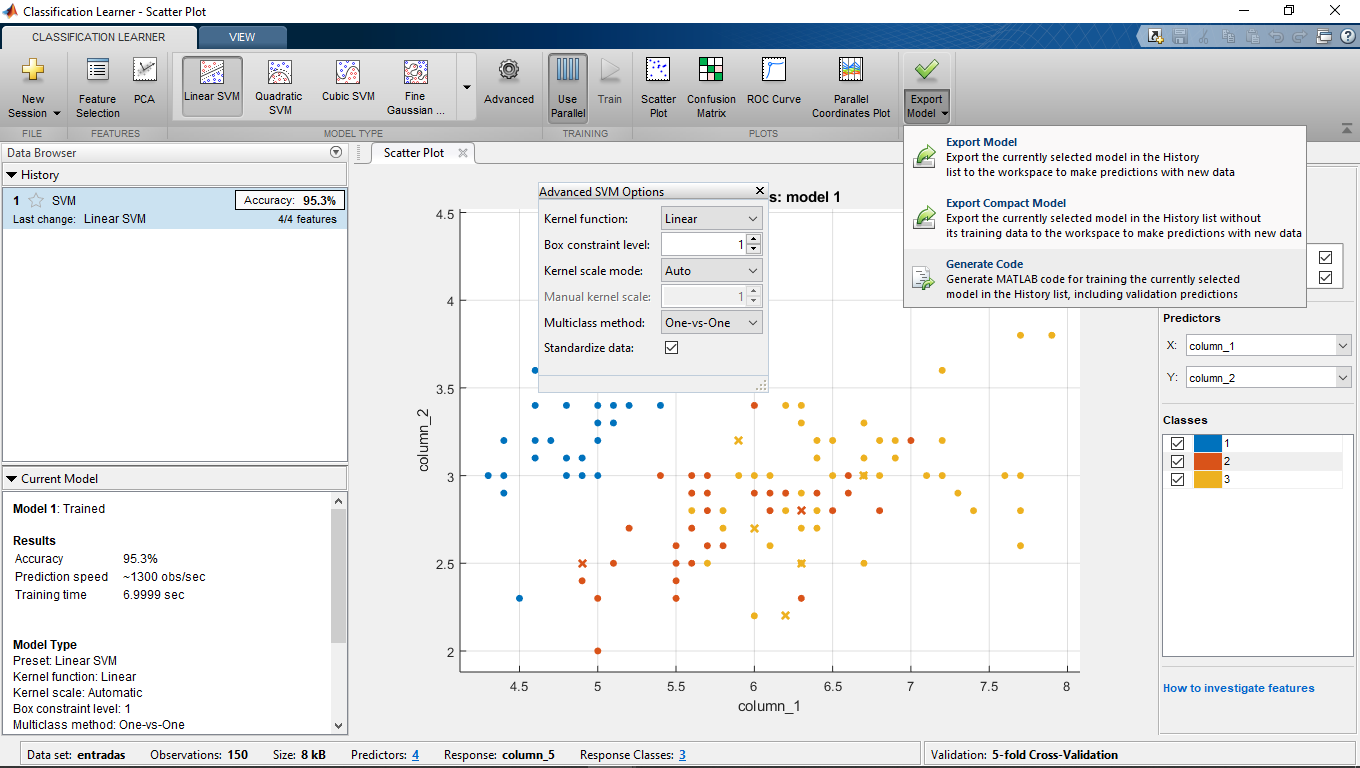Click the add shortcut icon in quick access toolbar
The height and width of the screenshot is (768, 1360).
[1155, 37]
